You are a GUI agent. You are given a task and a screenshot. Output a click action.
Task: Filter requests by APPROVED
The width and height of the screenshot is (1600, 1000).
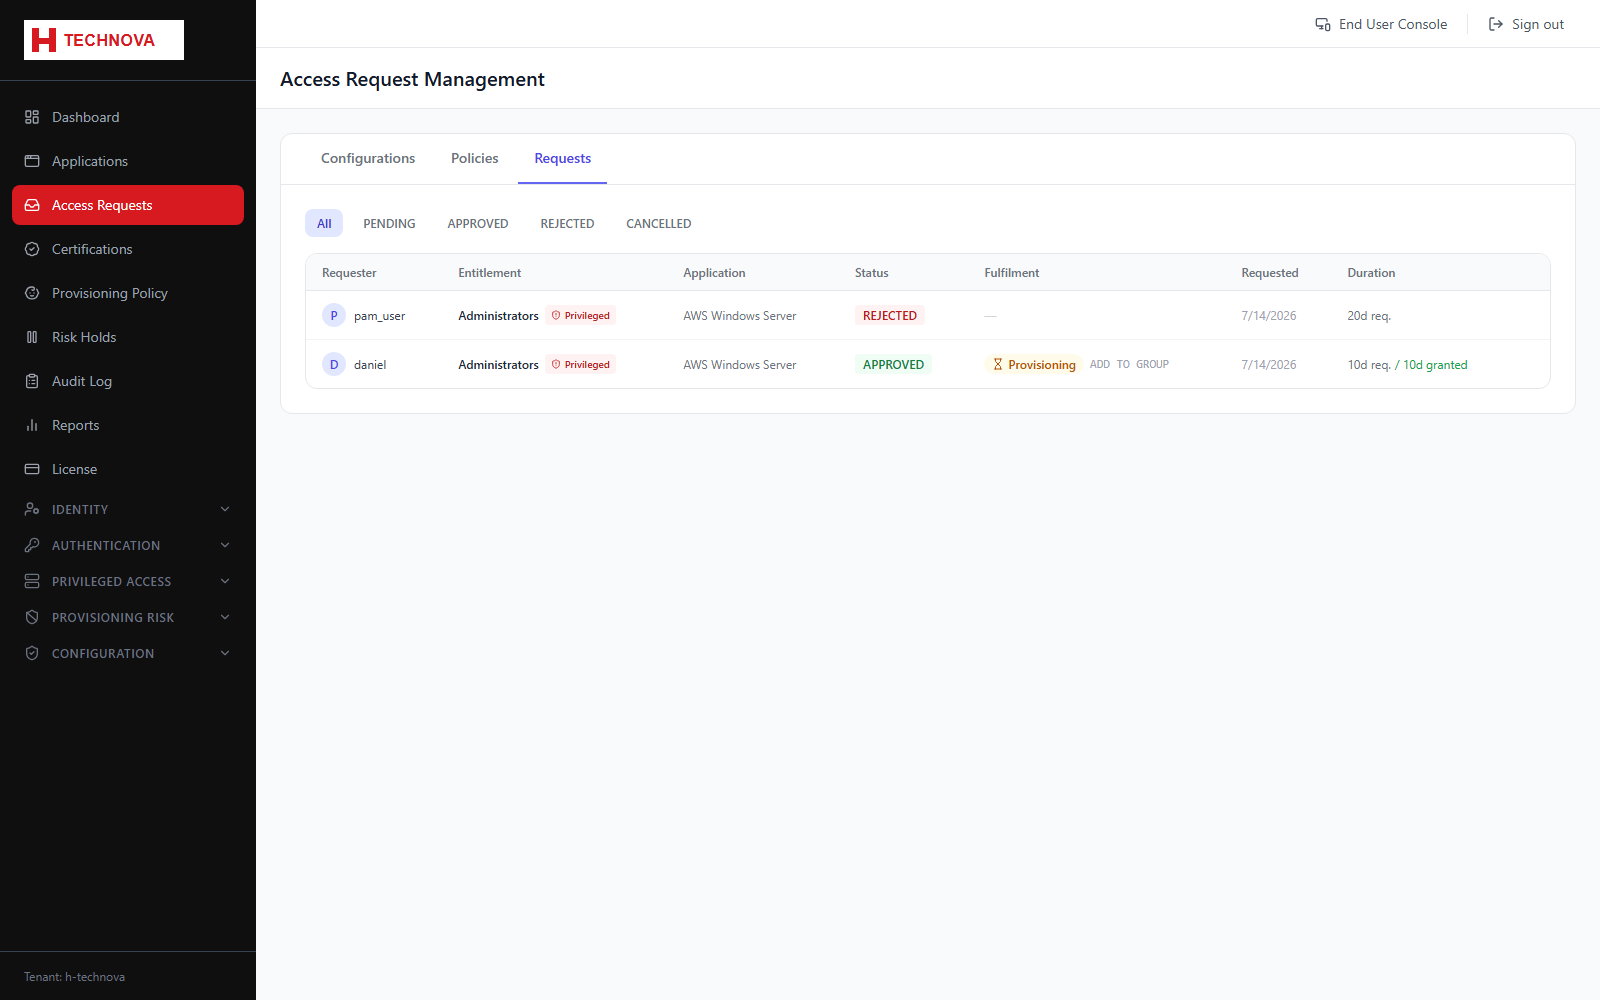(x=478, y=223)
